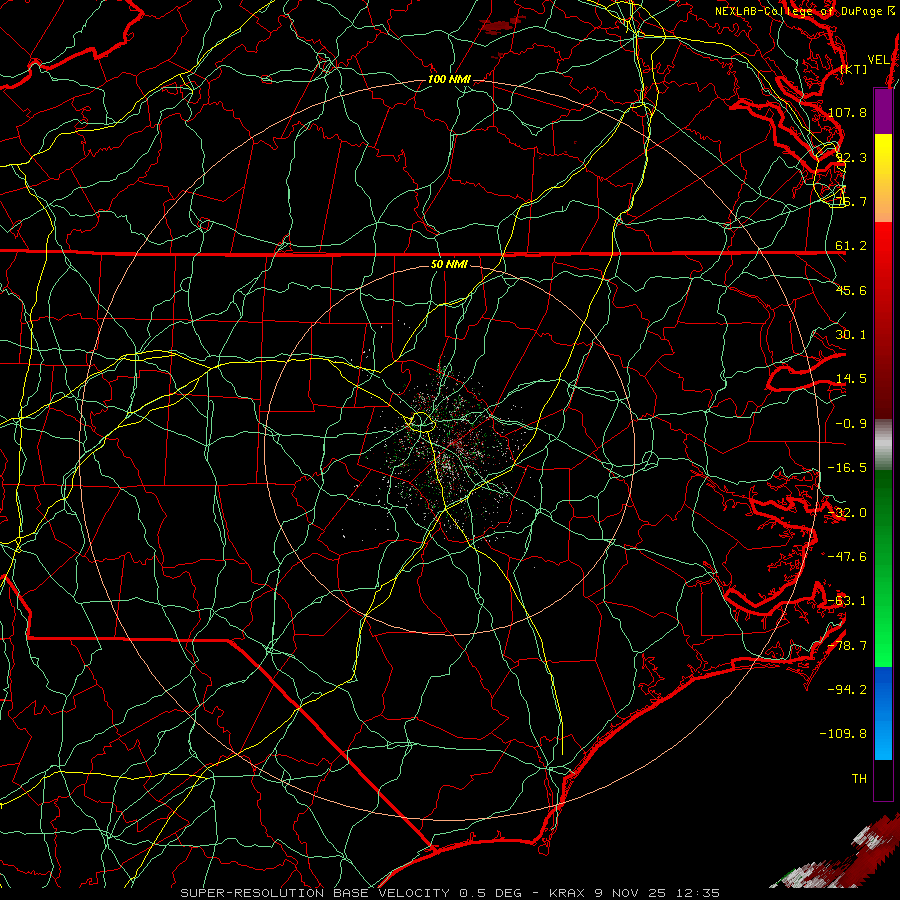Click the 100 NMI range ring label
900x900 pixels.
click(x=449, y=79)
